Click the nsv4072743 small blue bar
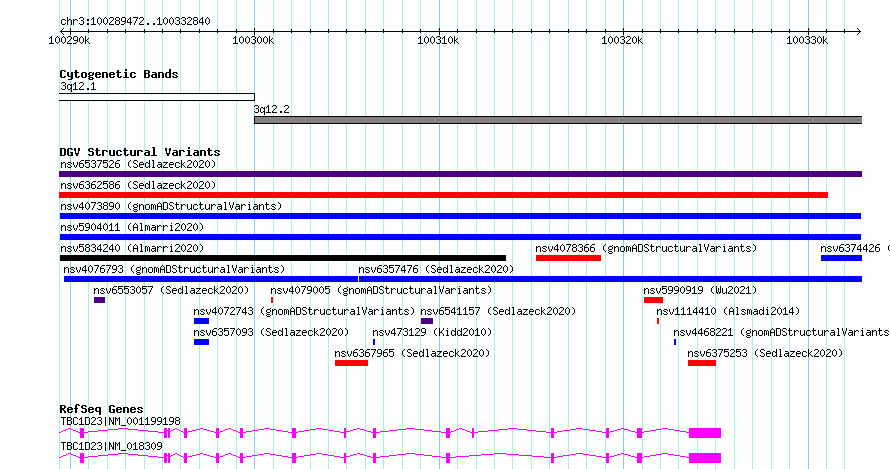 (201, 321)
